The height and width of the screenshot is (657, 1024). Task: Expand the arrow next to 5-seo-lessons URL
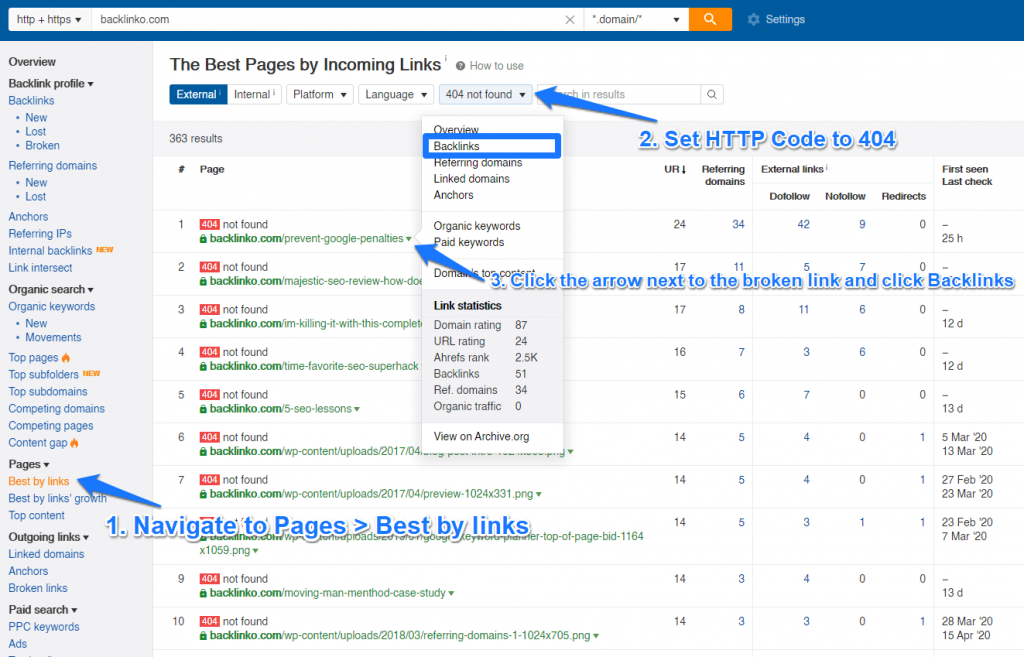pos(357,409)
